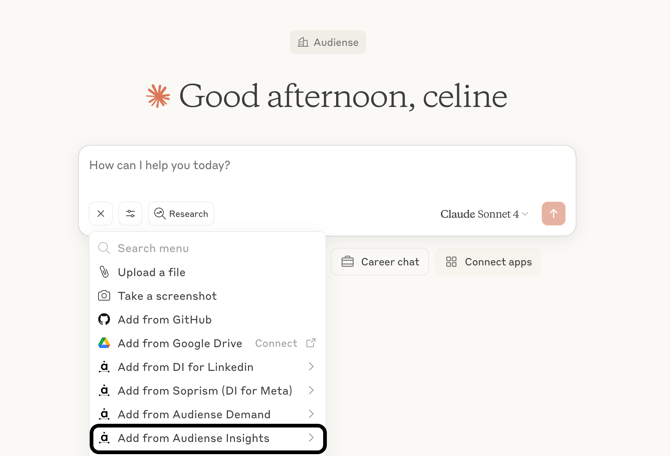Open the Career chat suggestion
670x456 pixels.
coord(380,262)
